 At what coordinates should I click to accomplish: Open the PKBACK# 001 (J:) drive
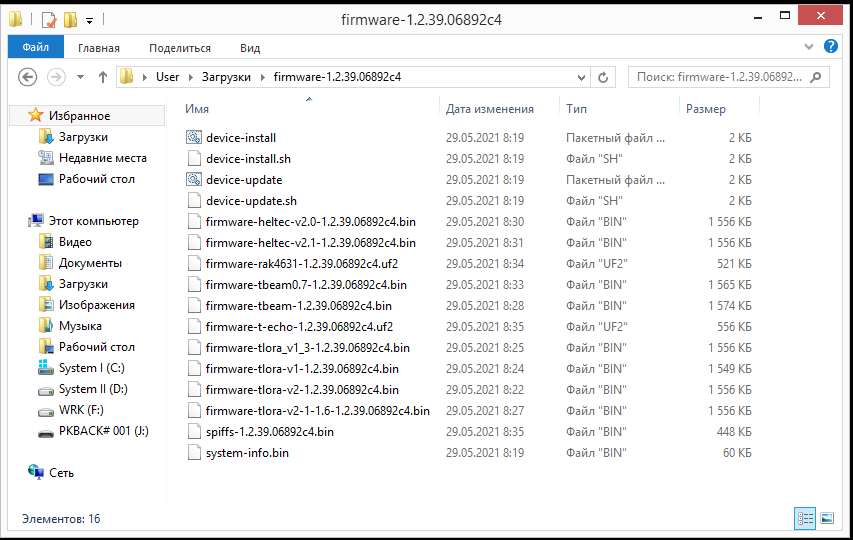(x=104, y=431)
